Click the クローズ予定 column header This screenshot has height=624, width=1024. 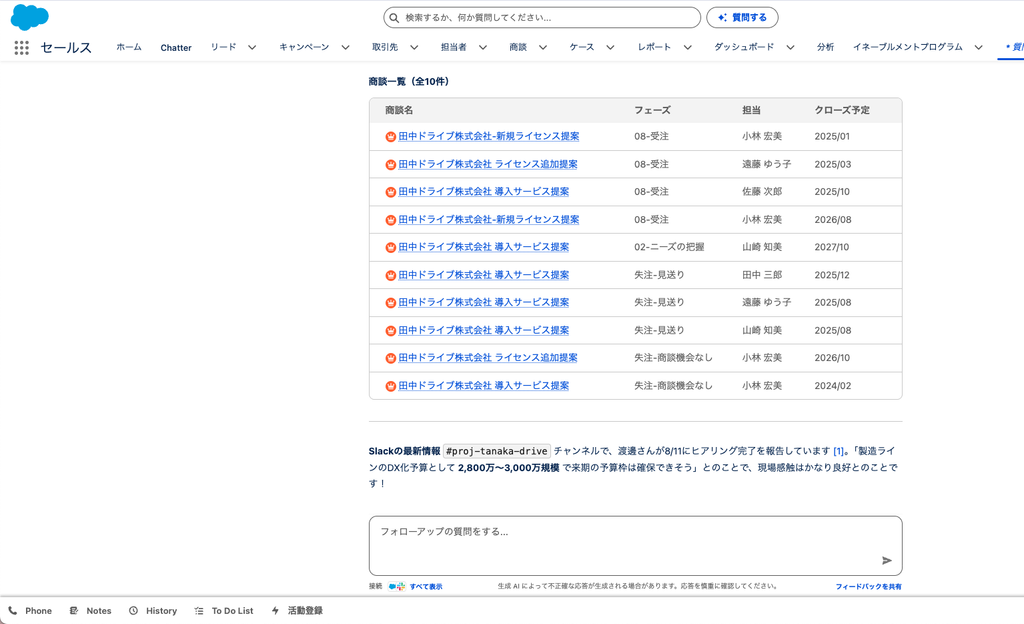(842, 110)
